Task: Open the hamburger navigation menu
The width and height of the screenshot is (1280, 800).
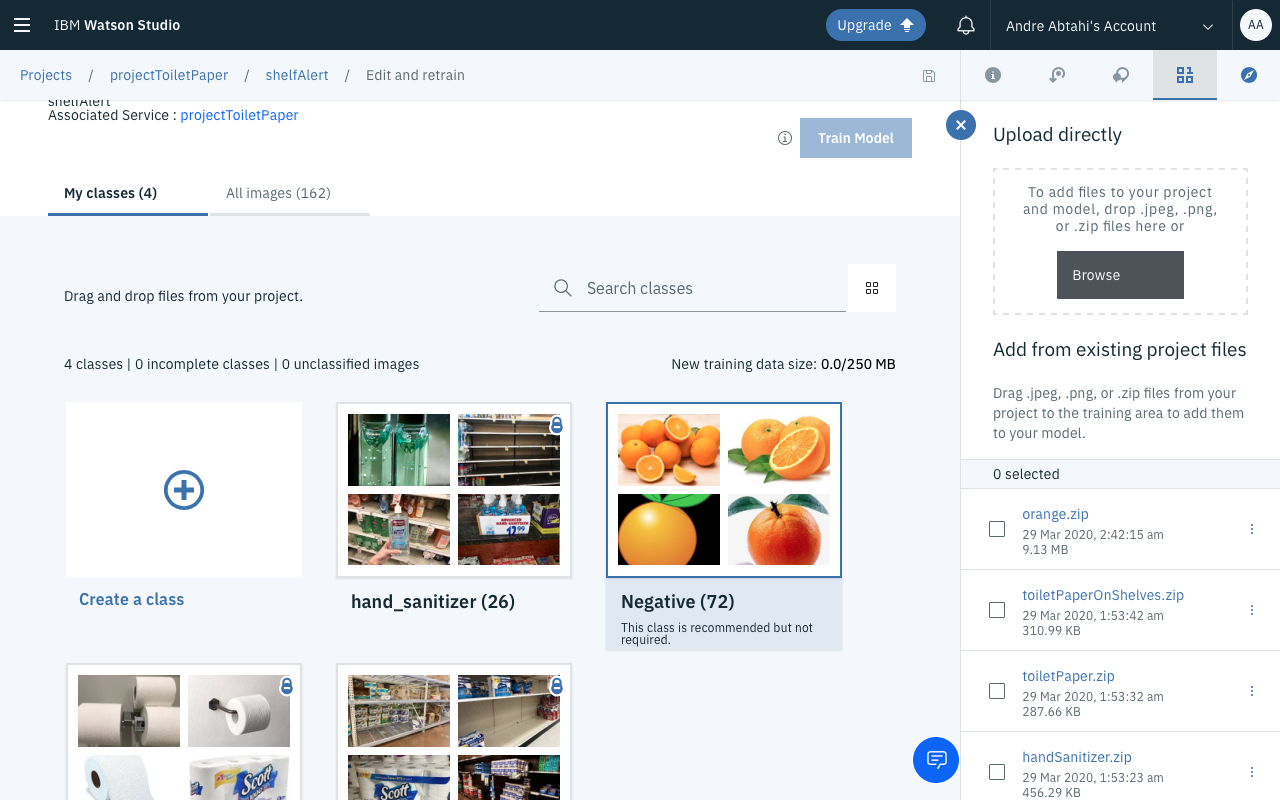Action: (x=22, y=25)
